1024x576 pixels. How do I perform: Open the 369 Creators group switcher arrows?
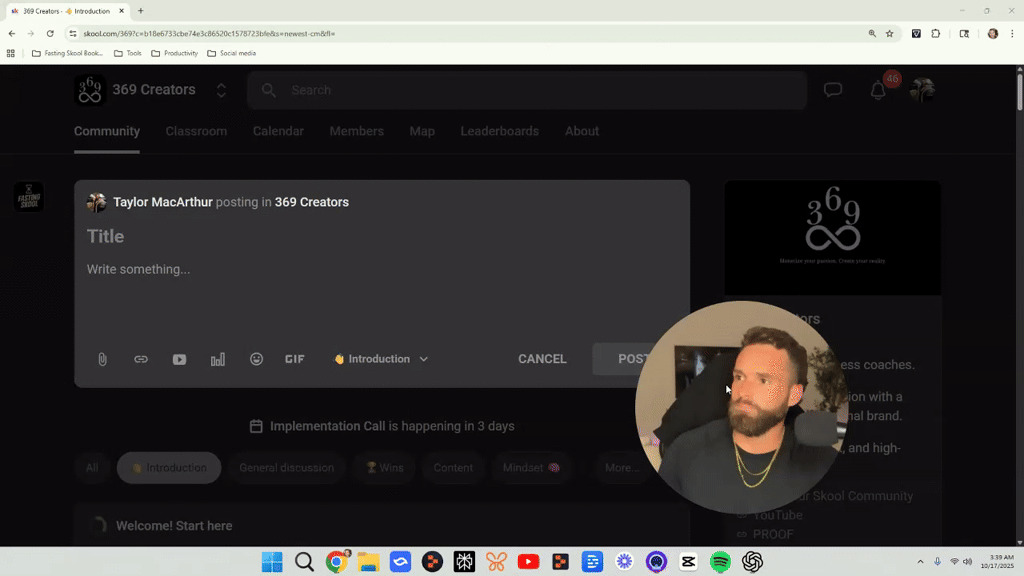coord(221,90)
